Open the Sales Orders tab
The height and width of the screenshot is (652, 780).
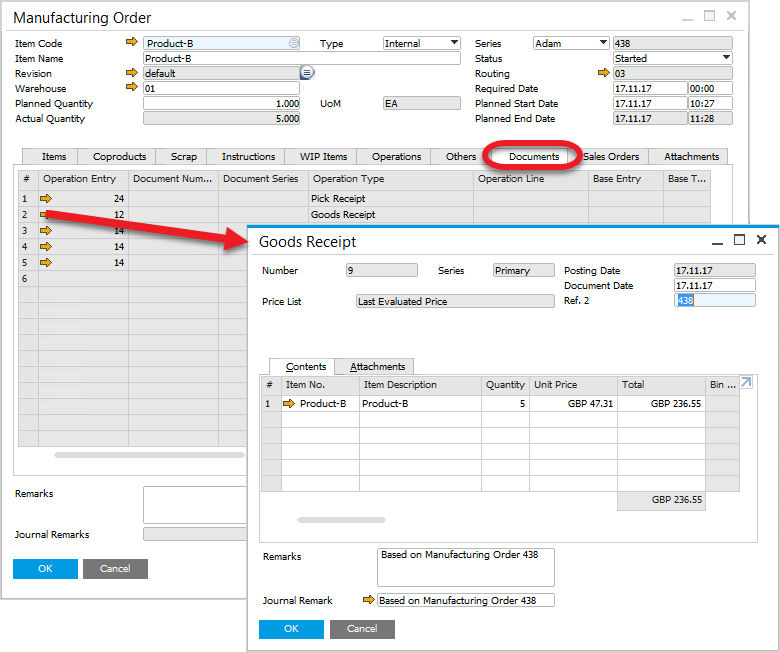coord(611,156)
